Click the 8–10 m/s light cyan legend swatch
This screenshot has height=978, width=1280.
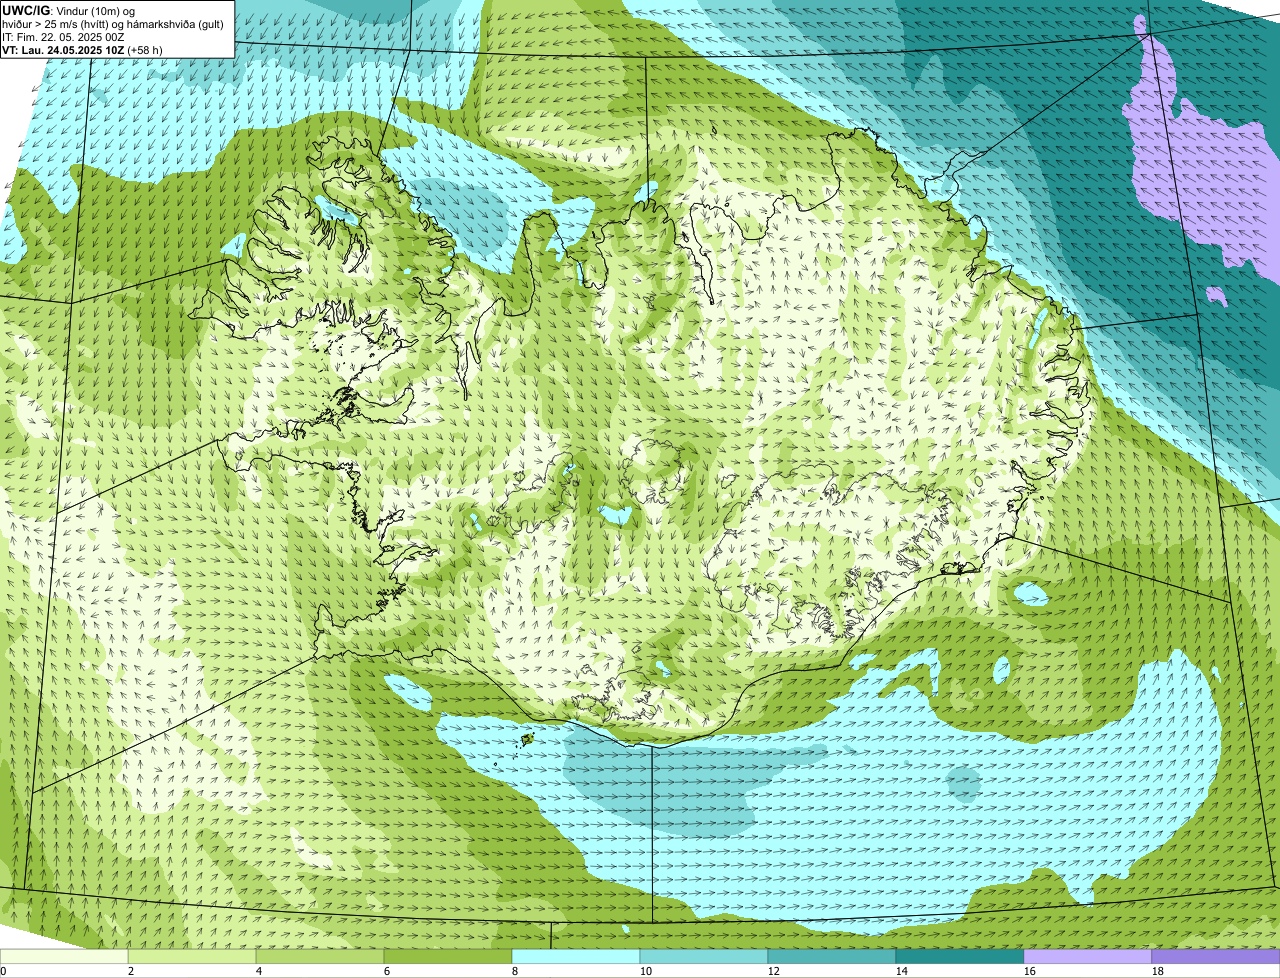pos(576,956)
